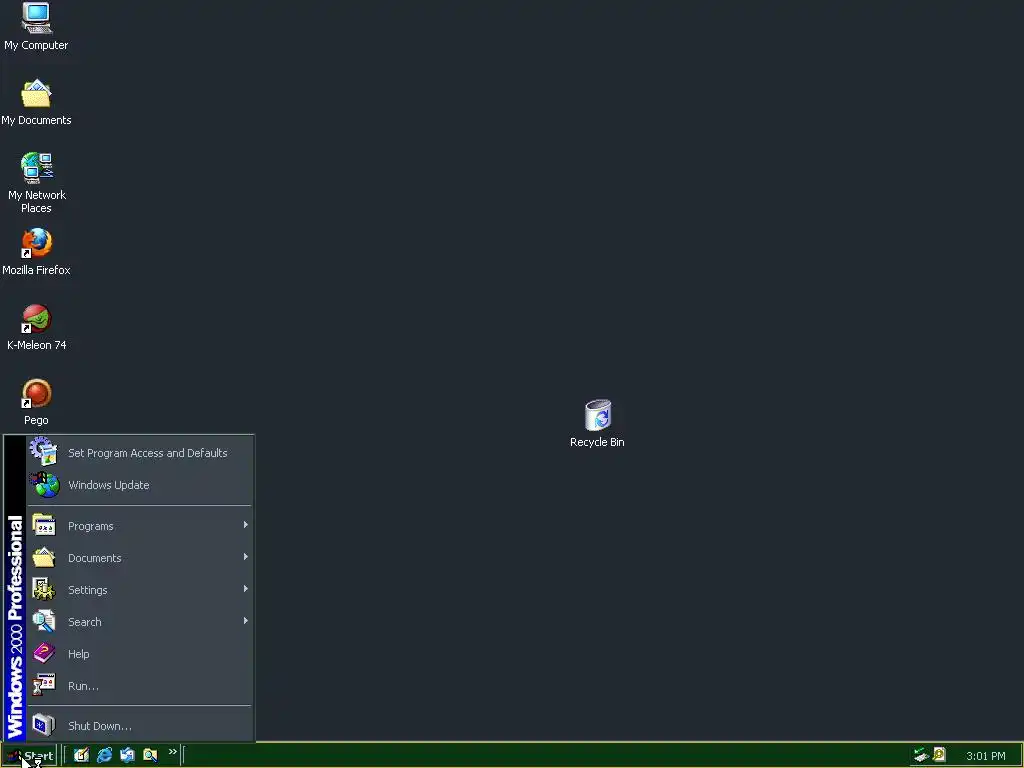Click the key document tray icon
This screenshot has height=768, width=1024.
pos(939,755)
